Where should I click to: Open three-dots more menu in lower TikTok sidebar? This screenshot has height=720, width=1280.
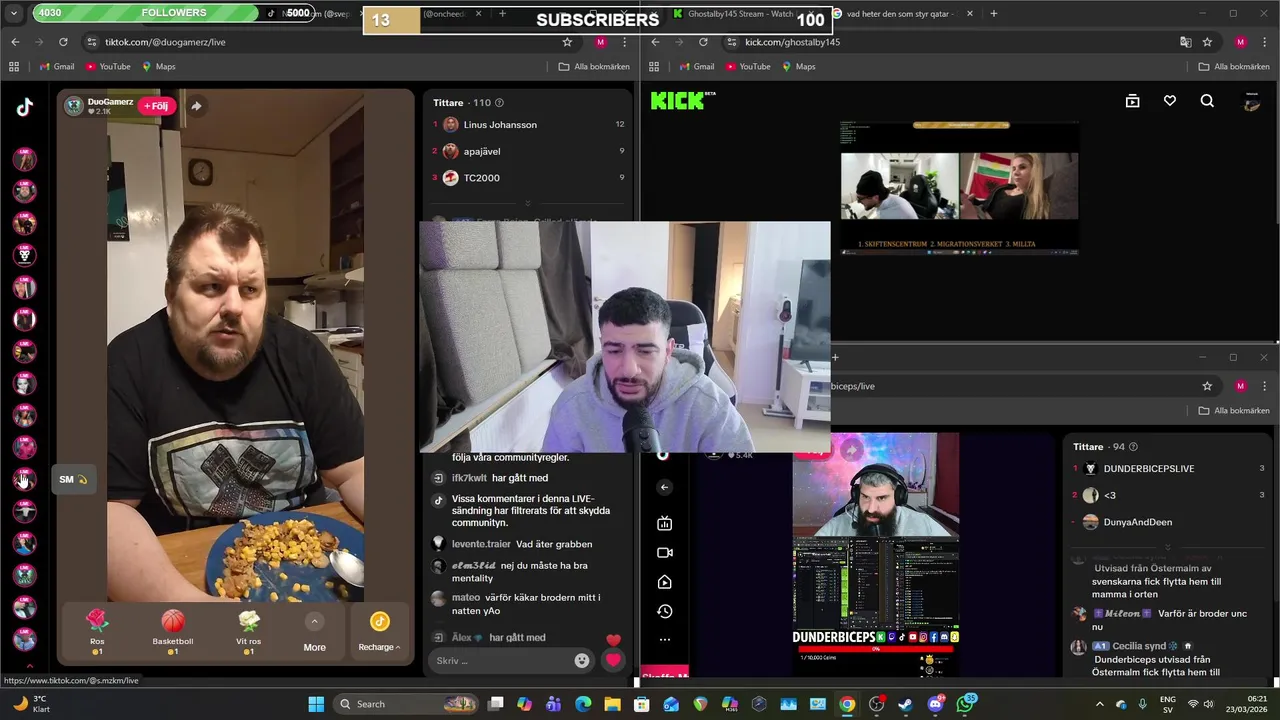(664, 640)
